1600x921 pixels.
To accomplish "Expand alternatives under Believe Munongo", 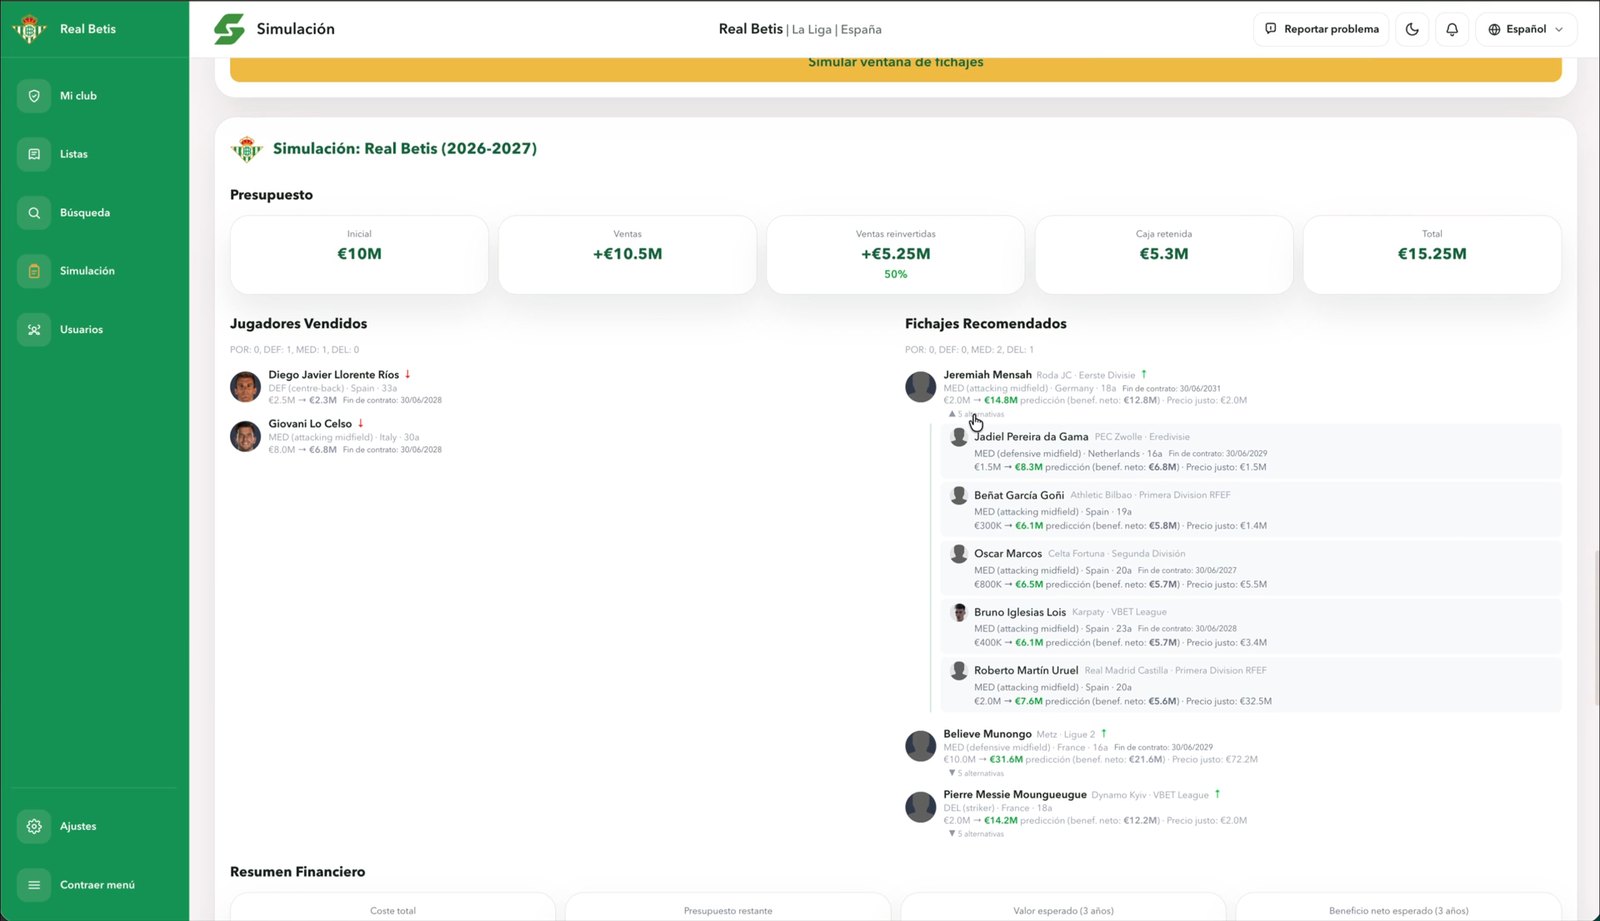I will pos(976,773).
